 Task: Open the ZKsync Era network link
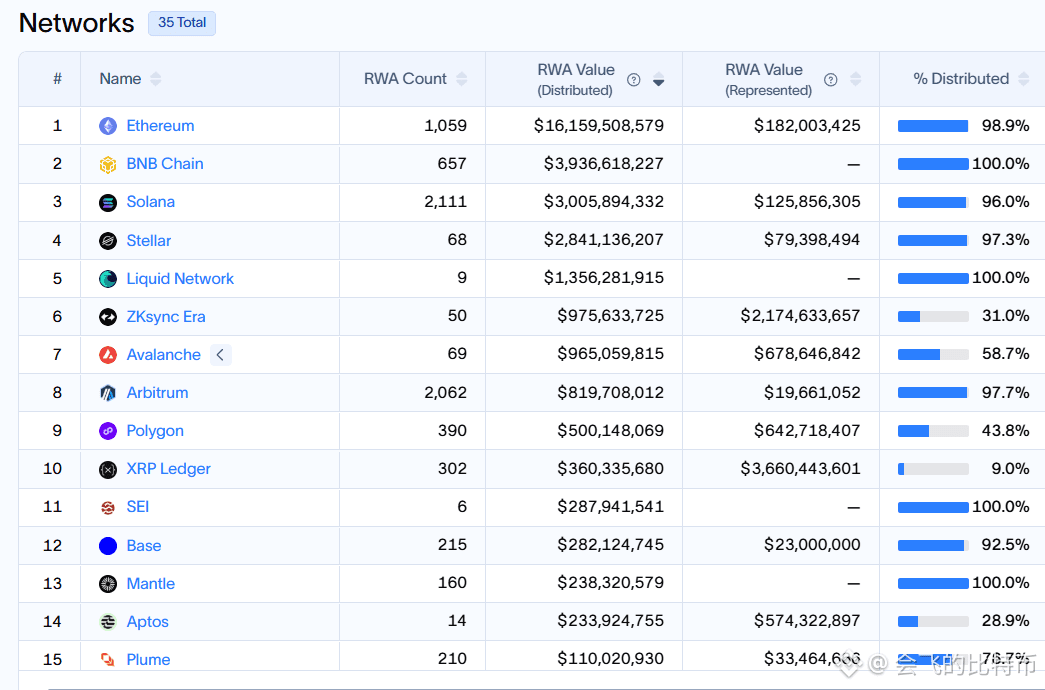click(166, 317)
